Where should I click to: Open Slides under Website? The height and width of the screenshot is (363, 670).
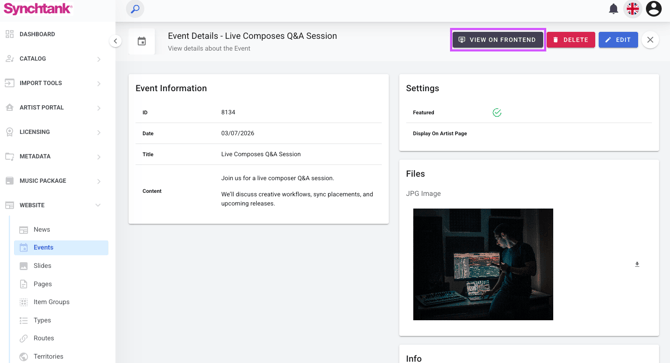(x=42, y=266)
